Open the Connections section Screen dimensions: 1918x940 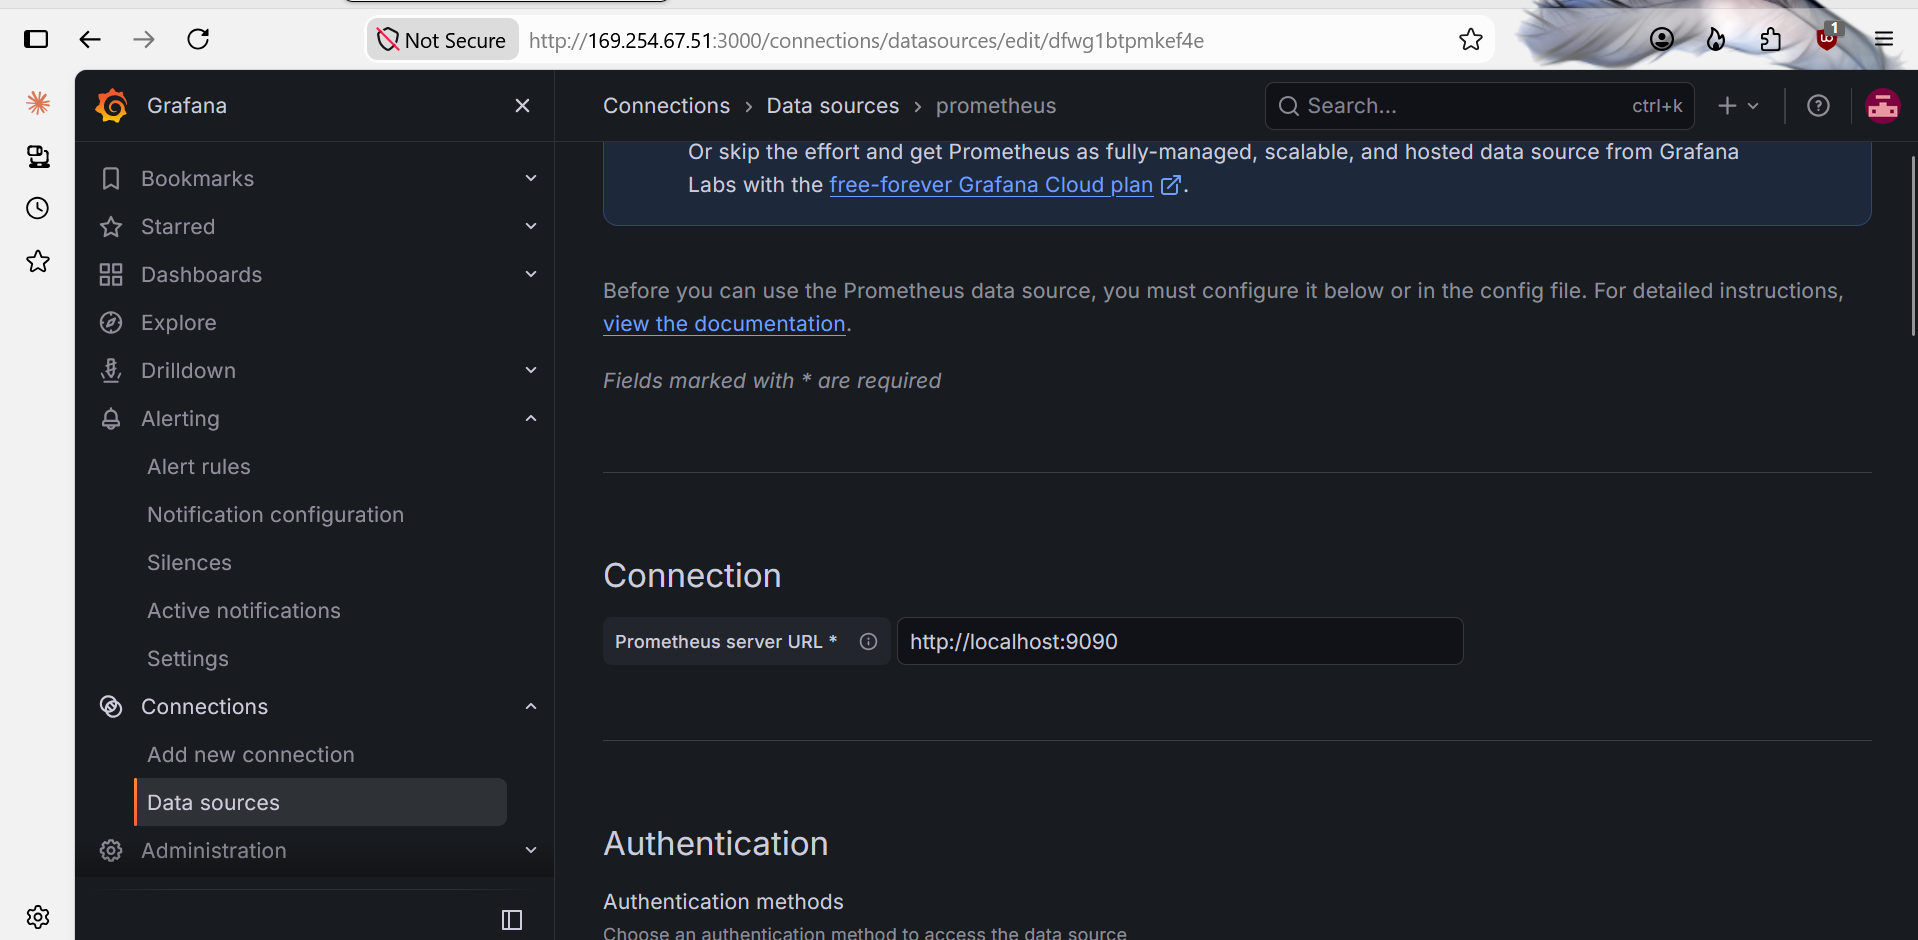tap(204, 707)
